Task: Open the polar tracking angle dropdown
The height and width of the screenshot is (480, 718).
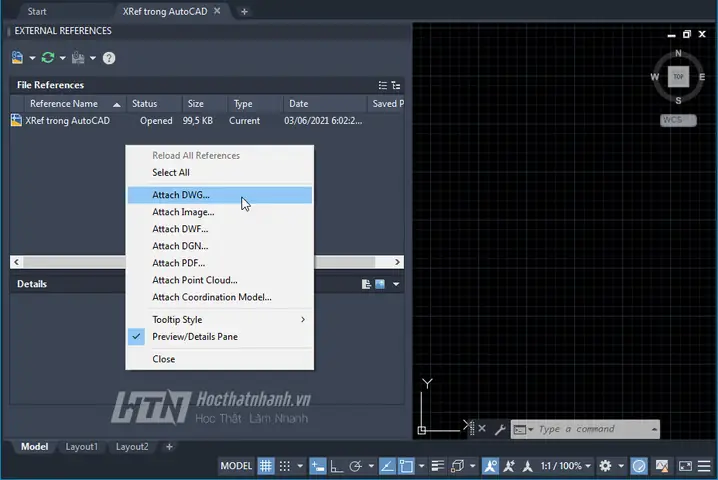Action: click(x=371, y=466)
